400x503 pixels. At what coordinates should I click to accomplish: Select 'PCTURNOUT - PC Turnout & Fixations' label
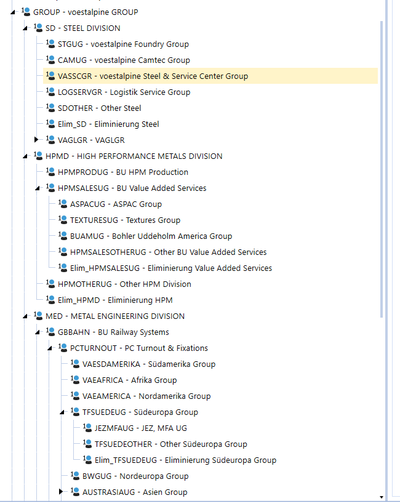139,348
